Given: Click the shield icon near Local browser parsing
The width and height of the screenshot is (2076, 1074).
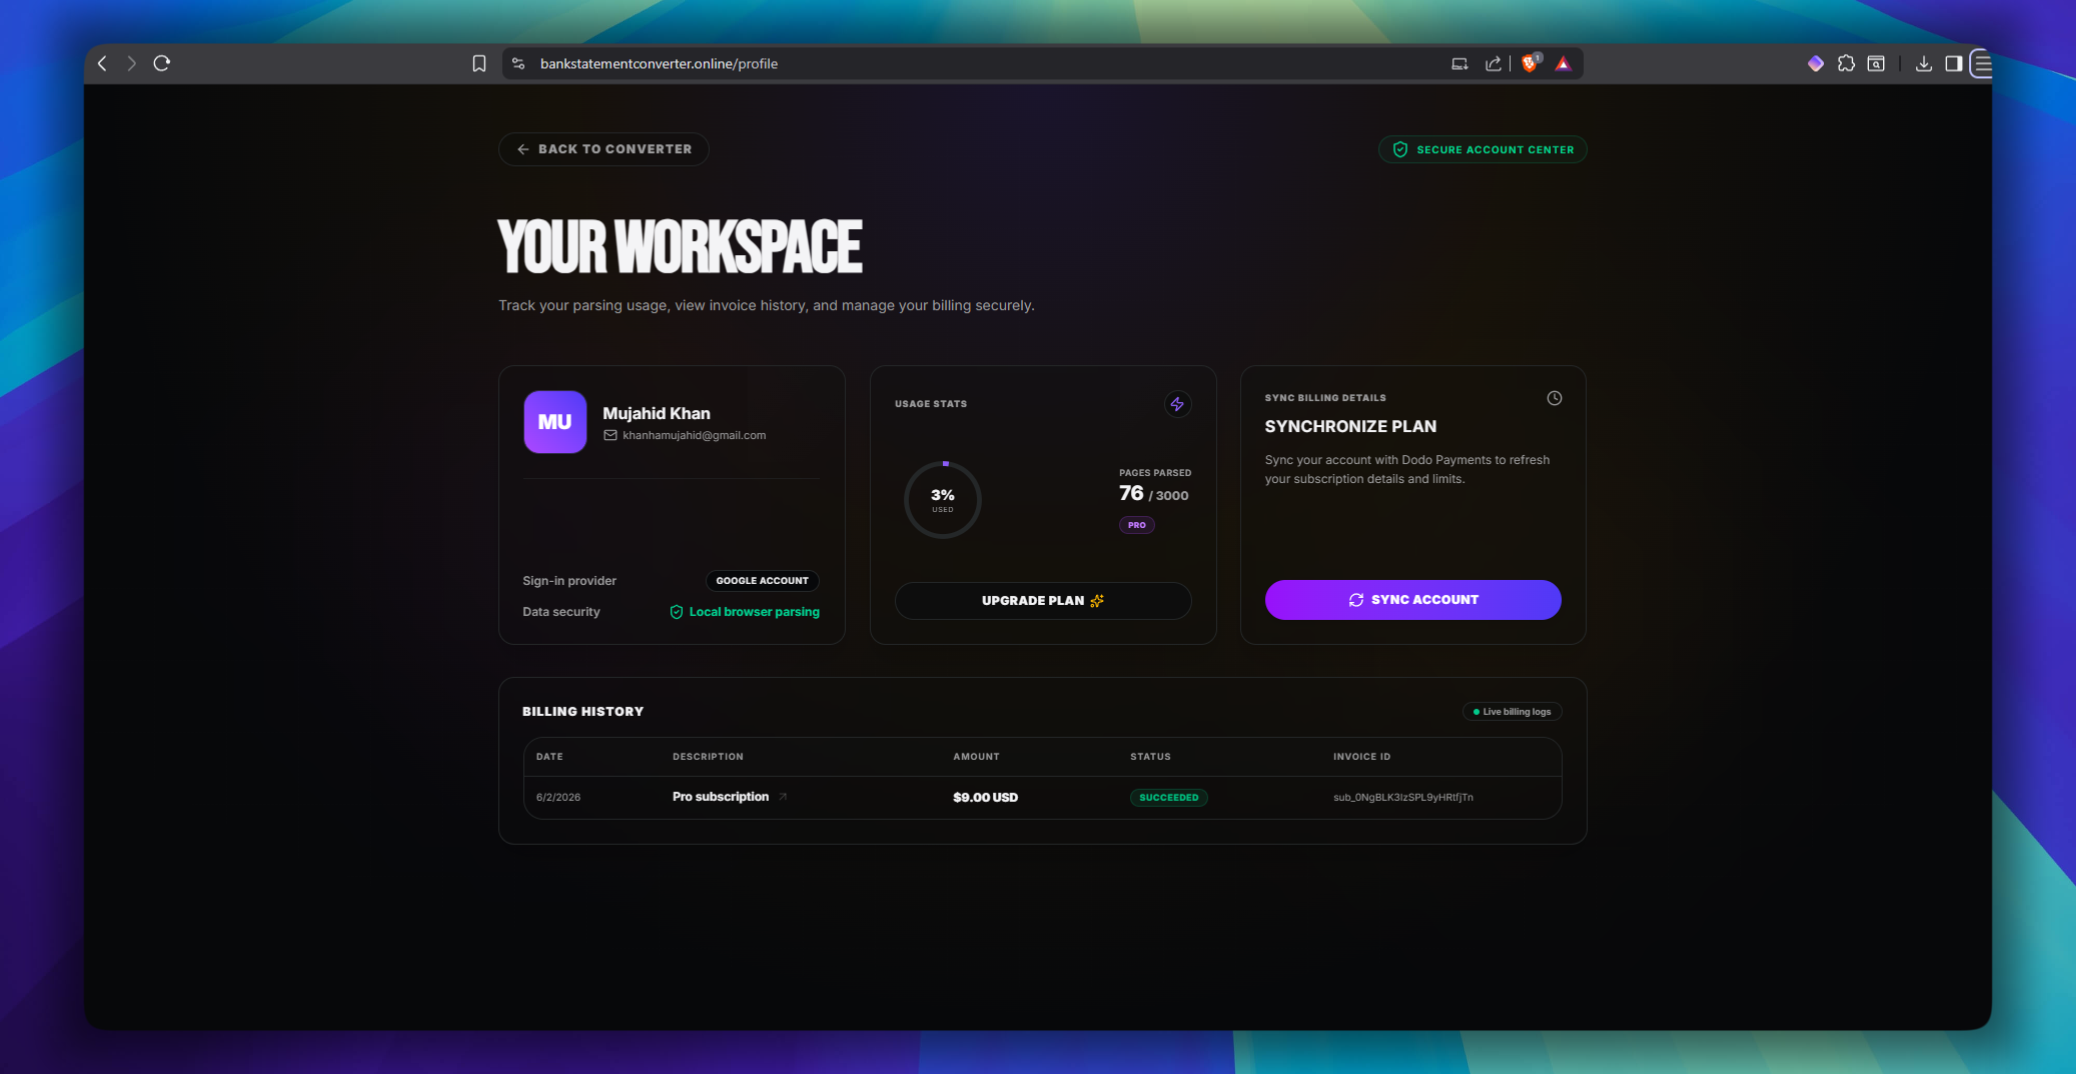Looking at the screenshot, I should 676,612.
